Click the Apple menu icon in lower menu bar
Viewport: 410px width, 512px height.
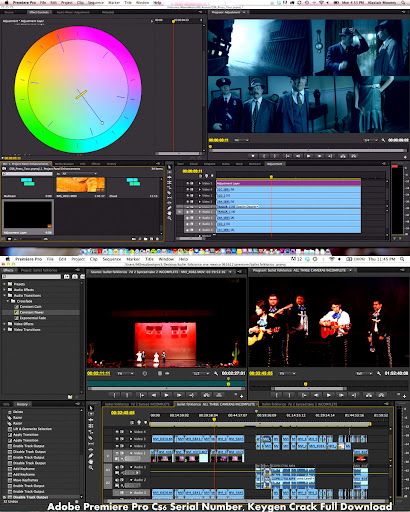[x=7, y=259]
